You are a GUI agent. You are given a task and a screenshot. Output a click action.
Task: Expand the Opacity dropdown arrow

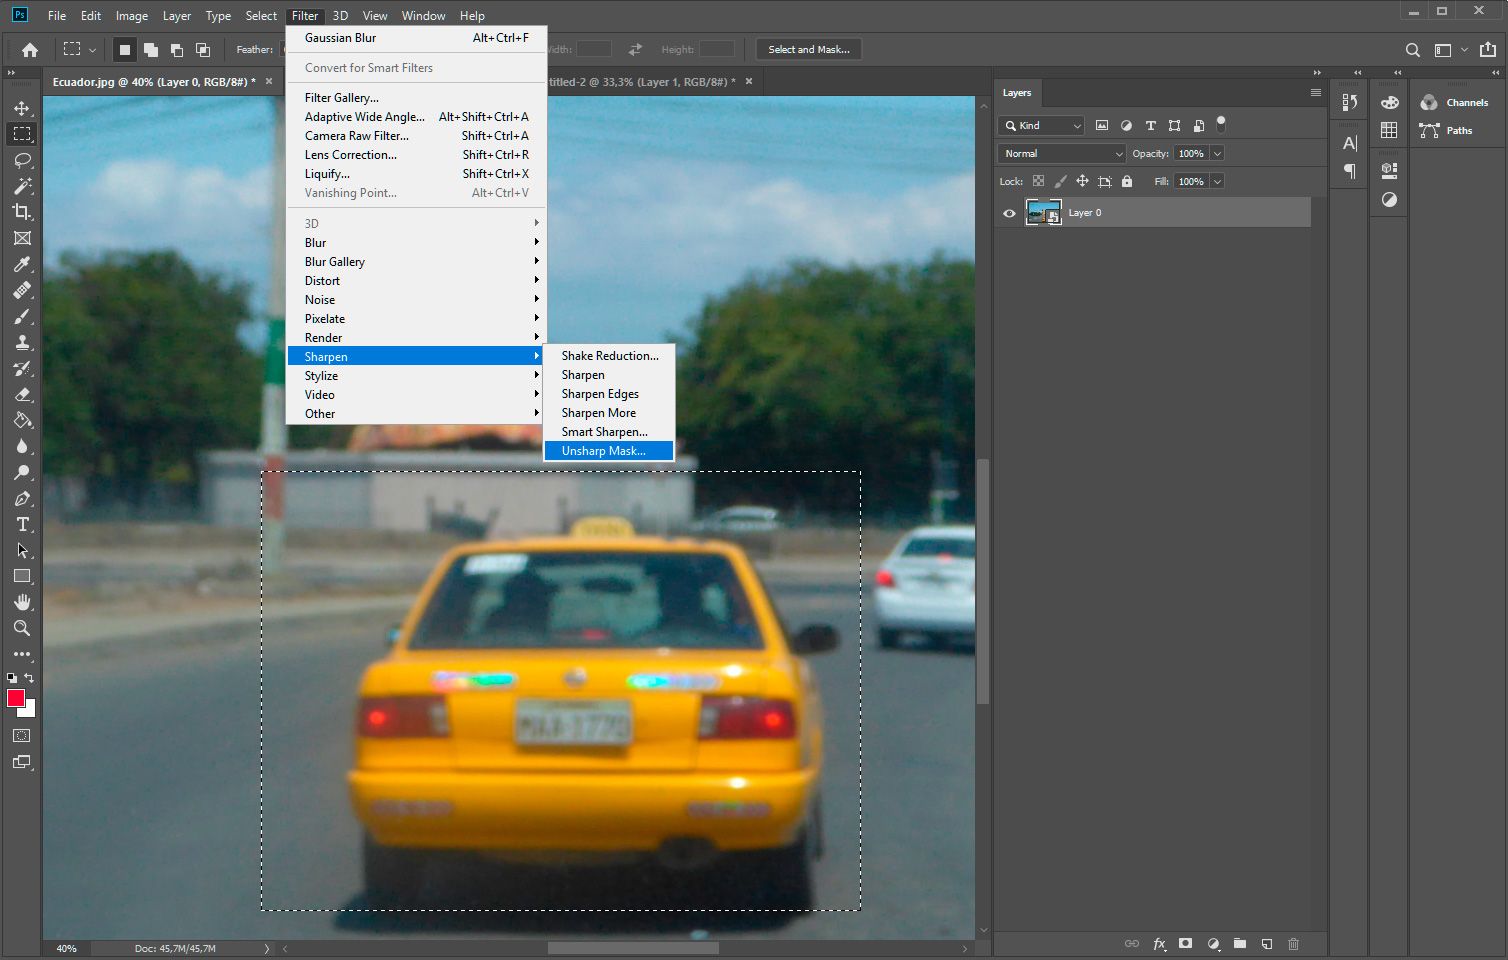click(x=1216, y=153)
